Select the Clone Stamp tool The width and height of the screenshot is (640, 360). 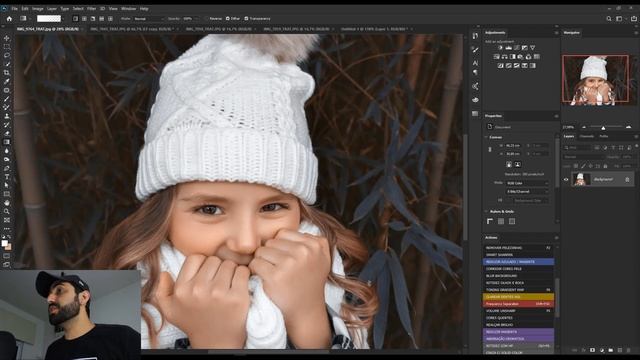(x=7, y=116)
